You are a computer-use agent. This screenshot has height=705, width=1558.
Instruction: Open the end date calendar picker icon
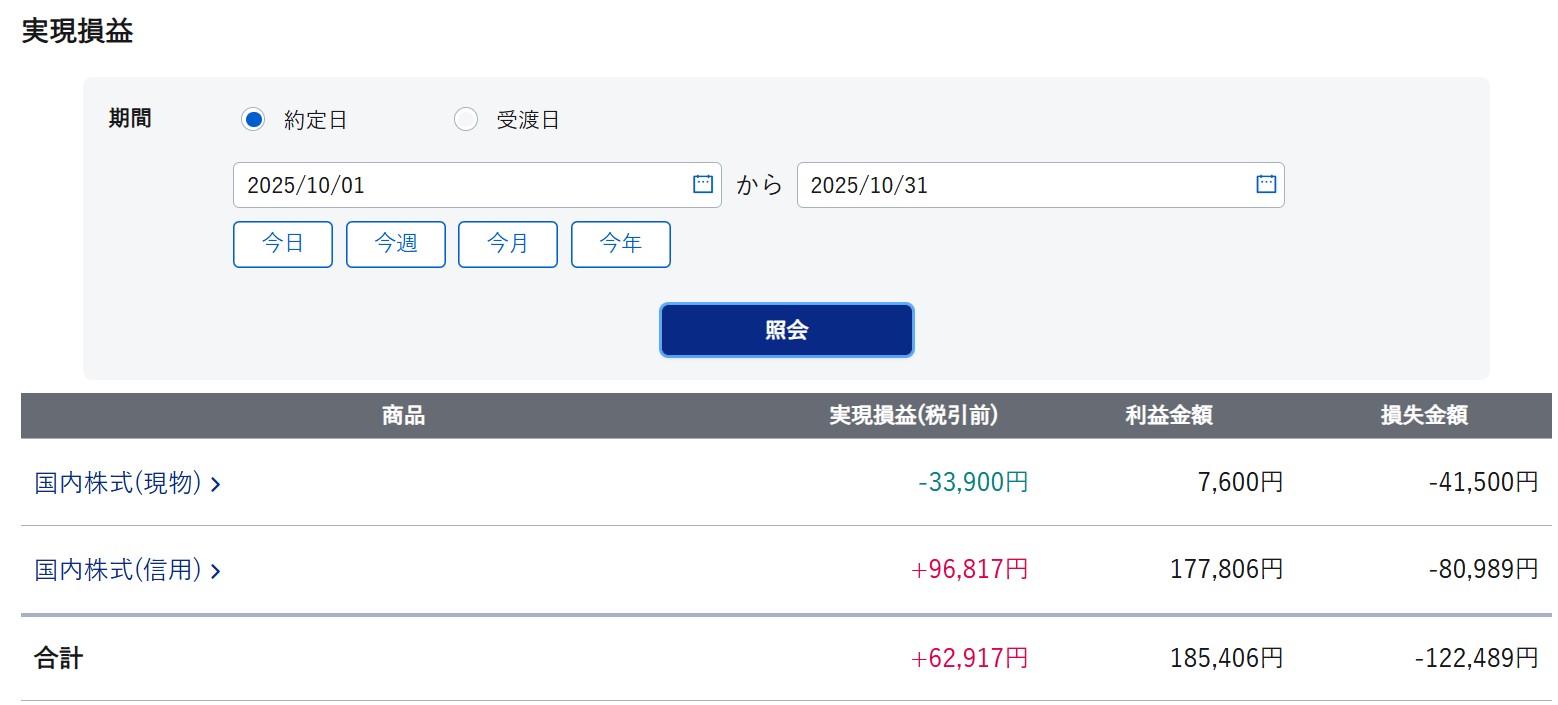pyautogui.click(x=1266, y=184)
